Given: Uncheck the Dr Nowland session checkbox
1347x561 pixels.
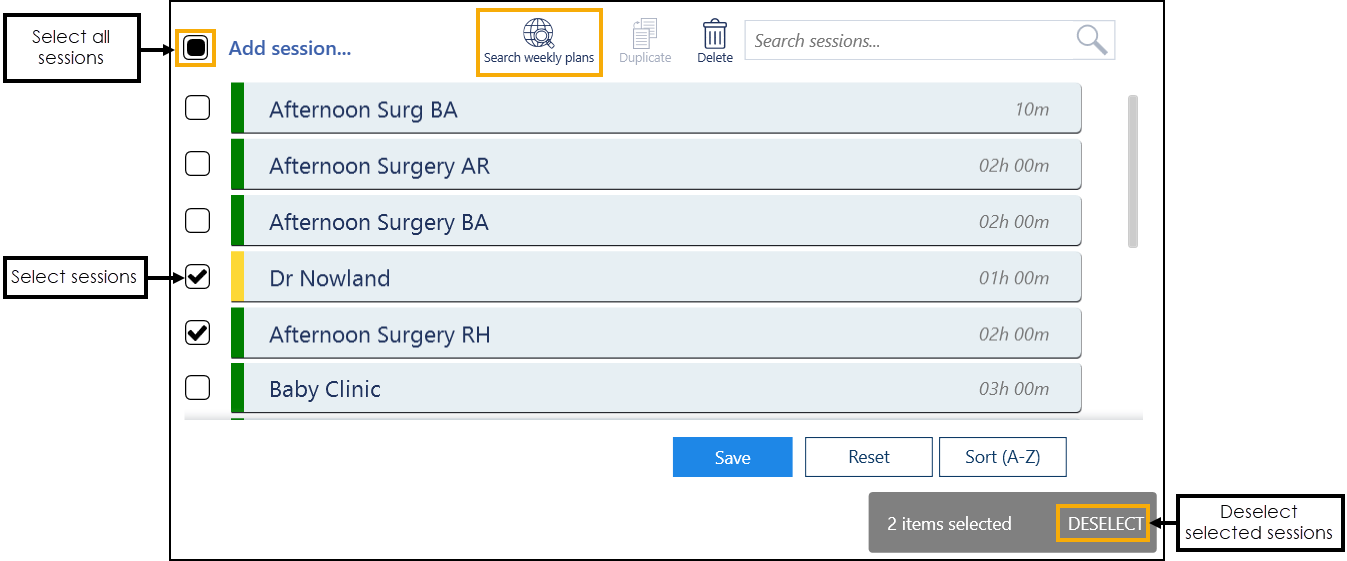Looking at the screenshot, I should (x=198, y=277).
